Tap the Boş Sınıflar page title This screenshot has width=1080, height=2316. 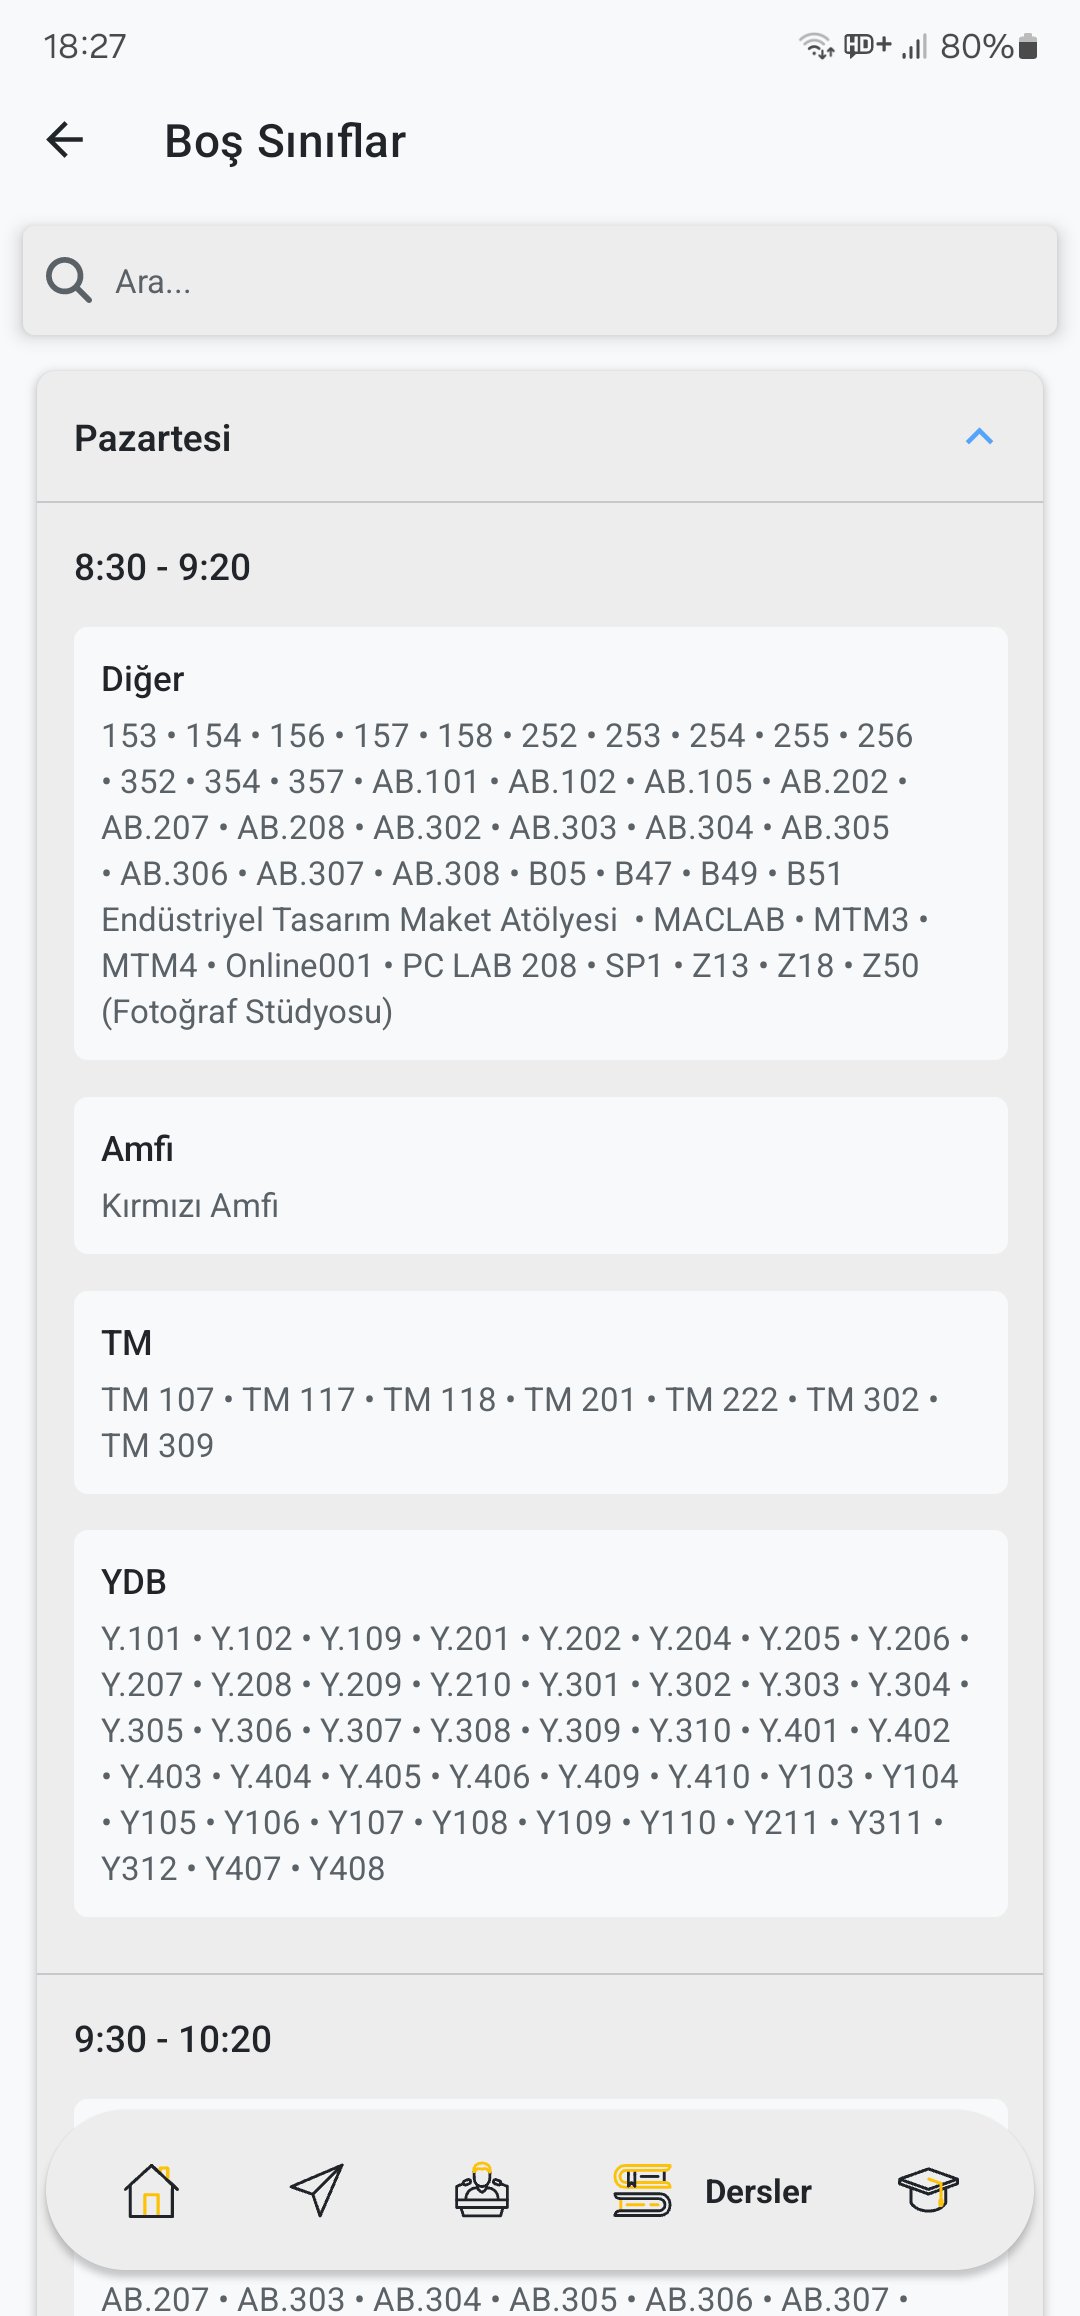[x=285, y=141]
